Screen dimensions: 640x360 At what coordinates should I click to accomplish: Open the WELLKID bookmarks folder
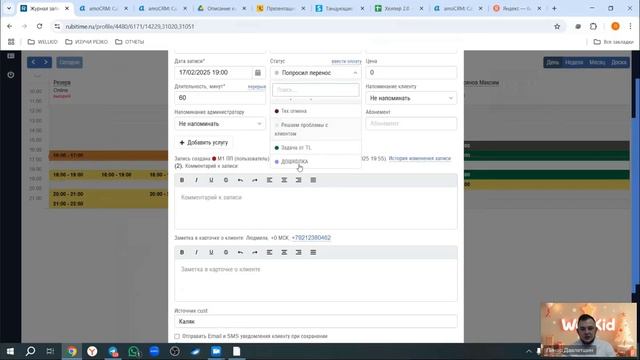[x=42, y=42]
